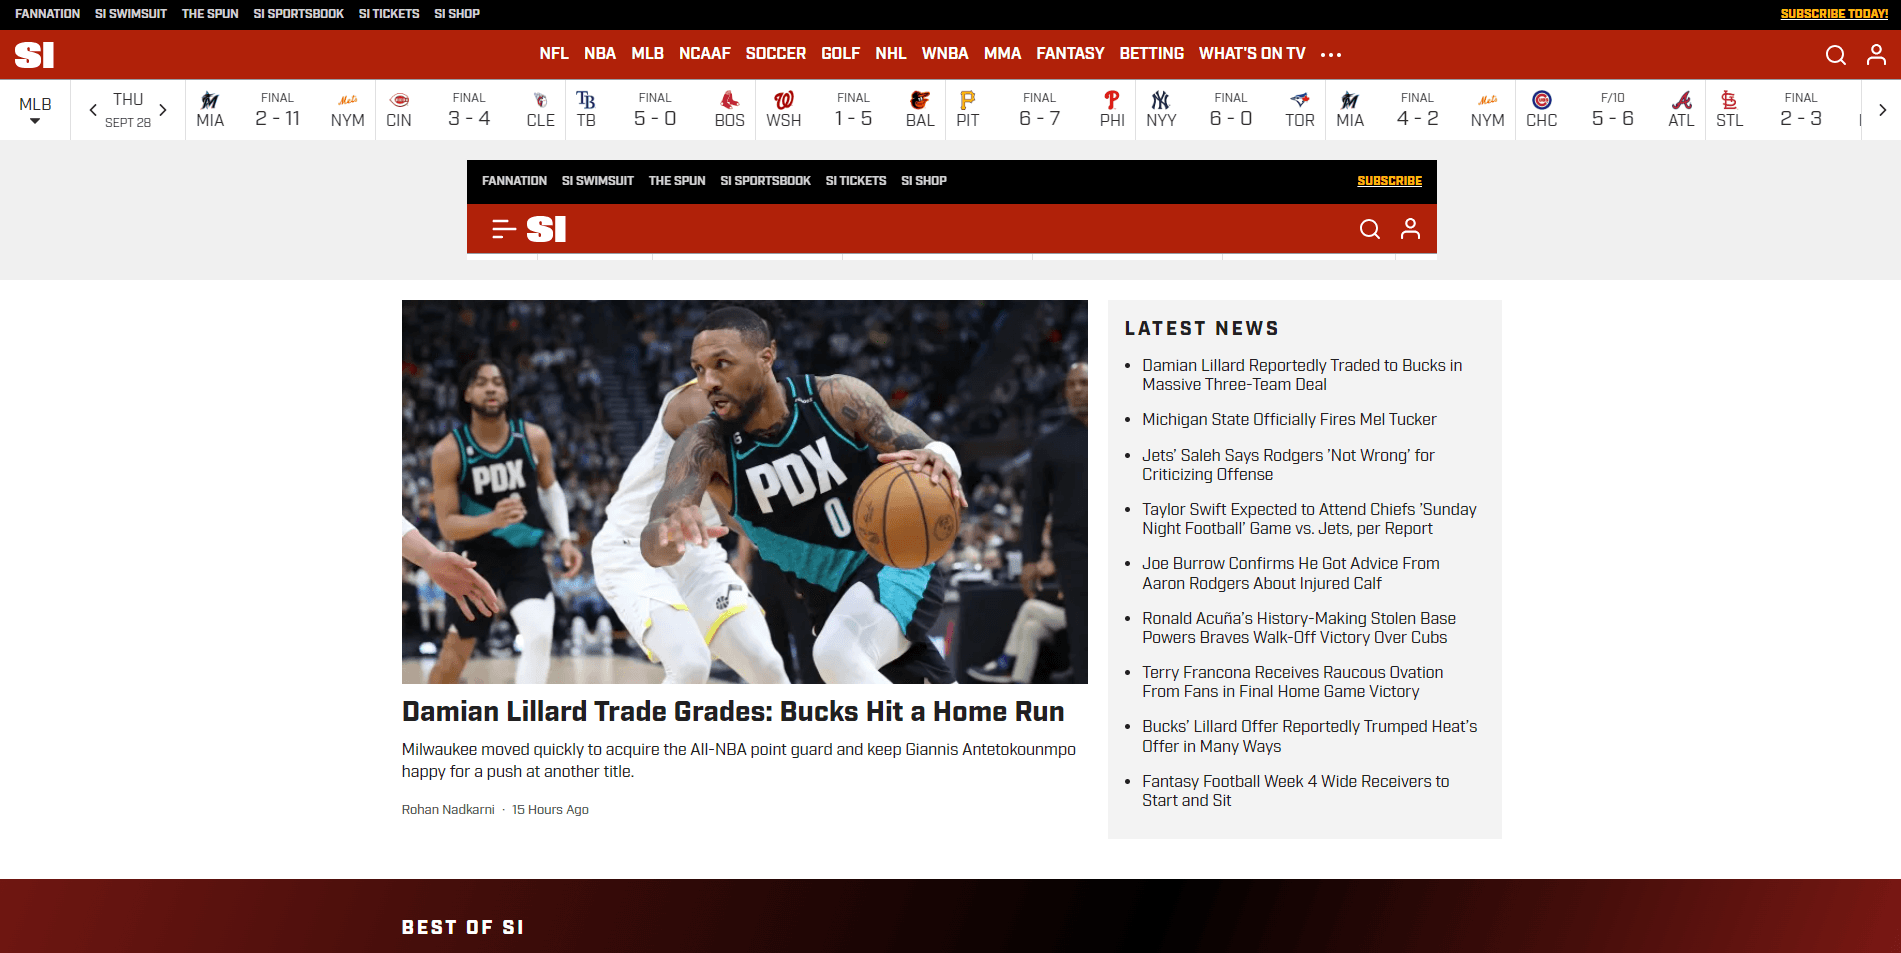Screen dimensions: 1901x953
Task: Open SI SPORTSBOOK in top black bar
Action: pyautogui.click(x=298, y=14)
